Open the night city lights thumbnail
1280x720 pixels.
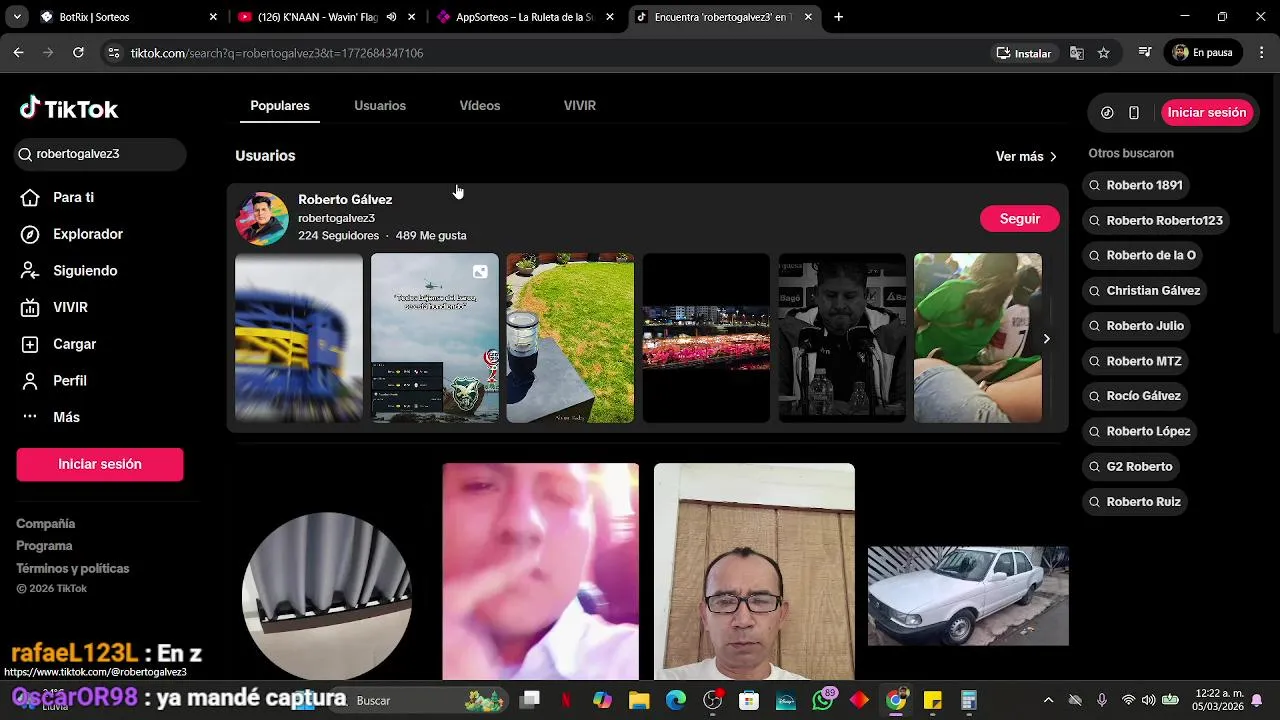point(706,338)
